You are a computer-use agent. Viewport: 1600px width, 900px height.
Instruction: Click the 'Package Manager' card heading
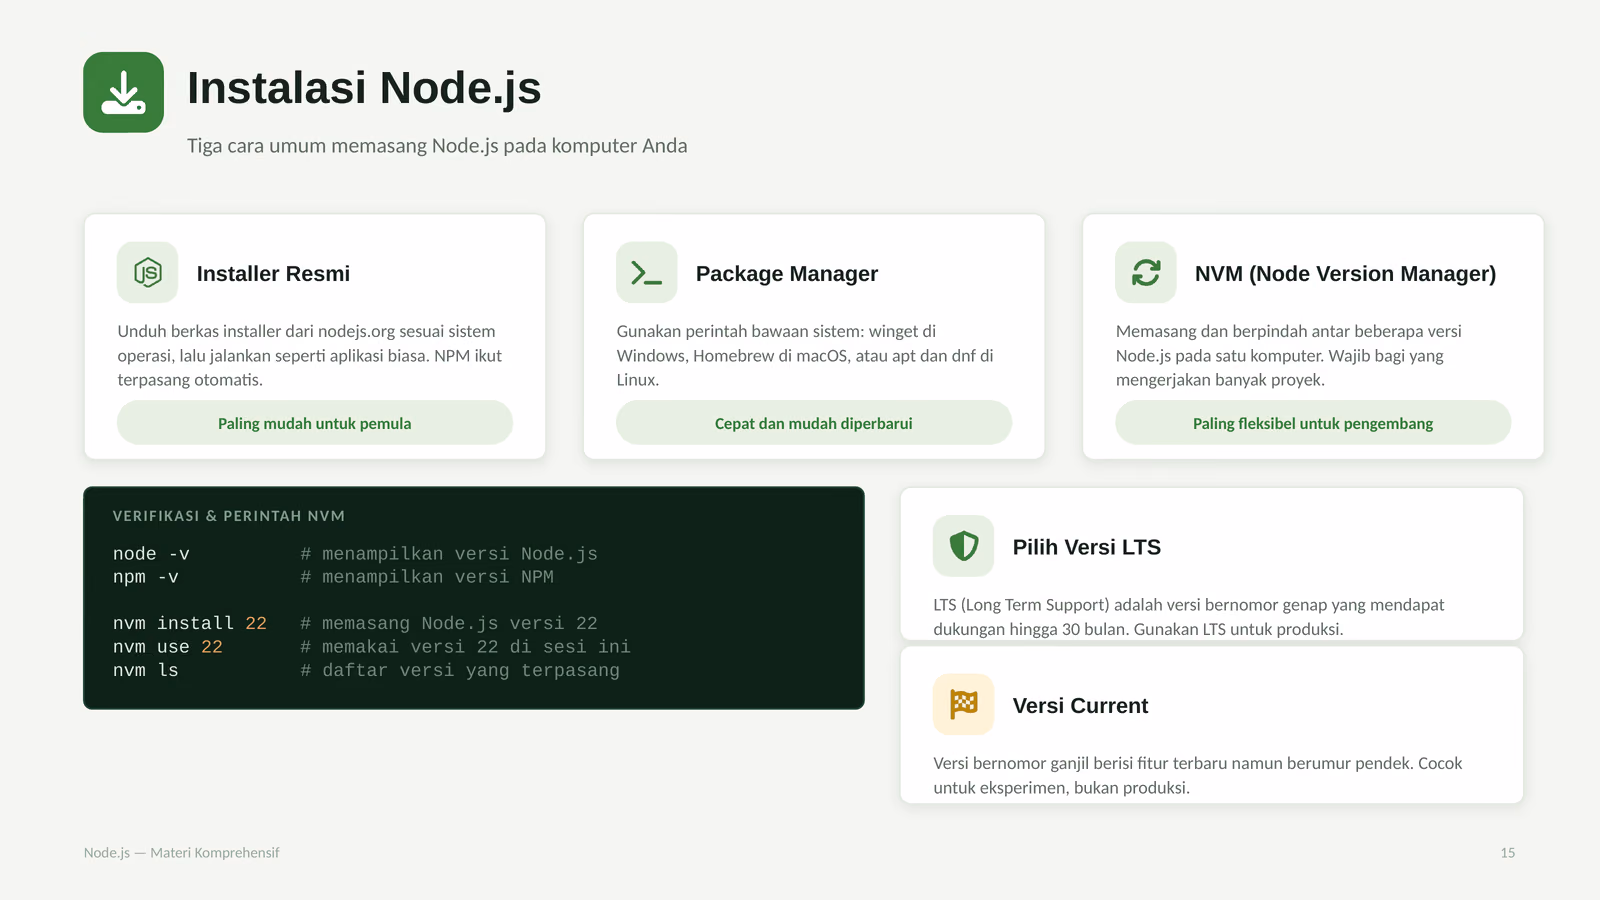787,274
